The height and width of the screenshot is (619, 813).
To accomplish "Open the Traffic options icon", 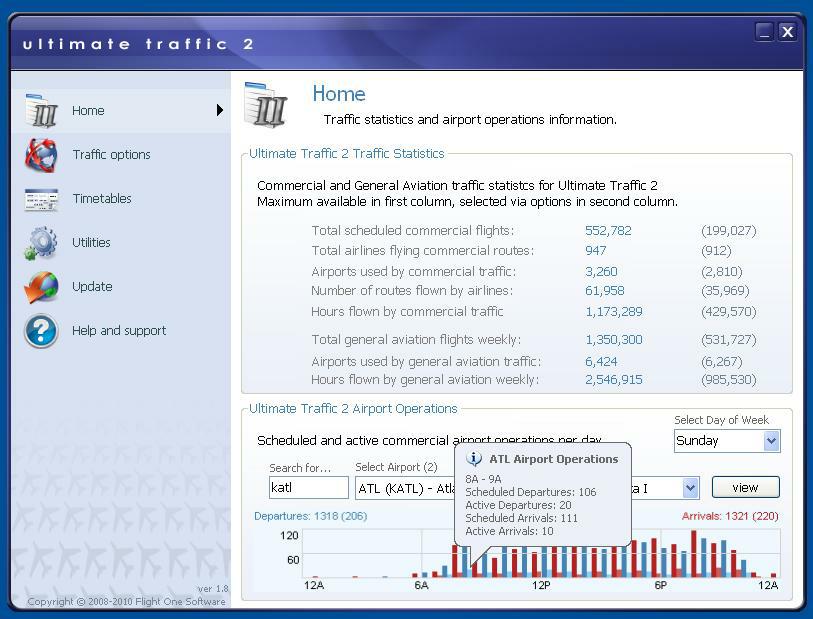I will (x=41, y=155).
